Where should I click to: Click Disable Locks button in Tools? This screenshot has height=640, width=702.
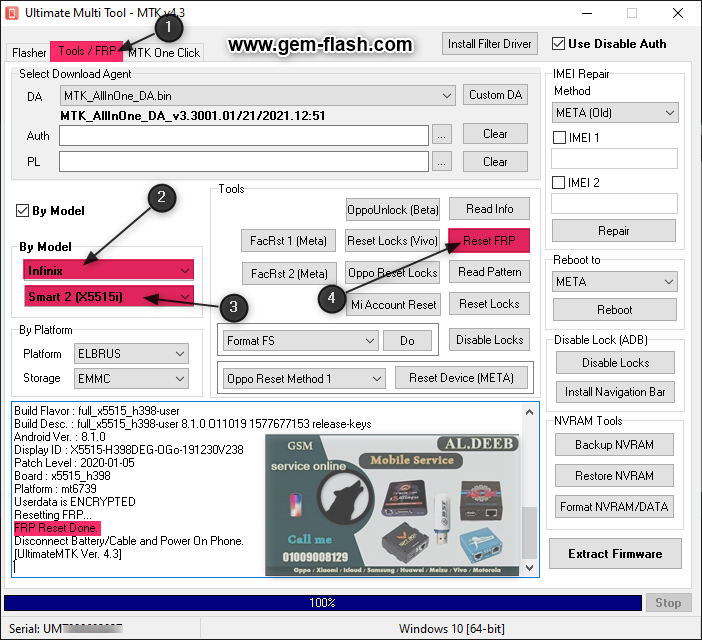click(x=489, y=340)
